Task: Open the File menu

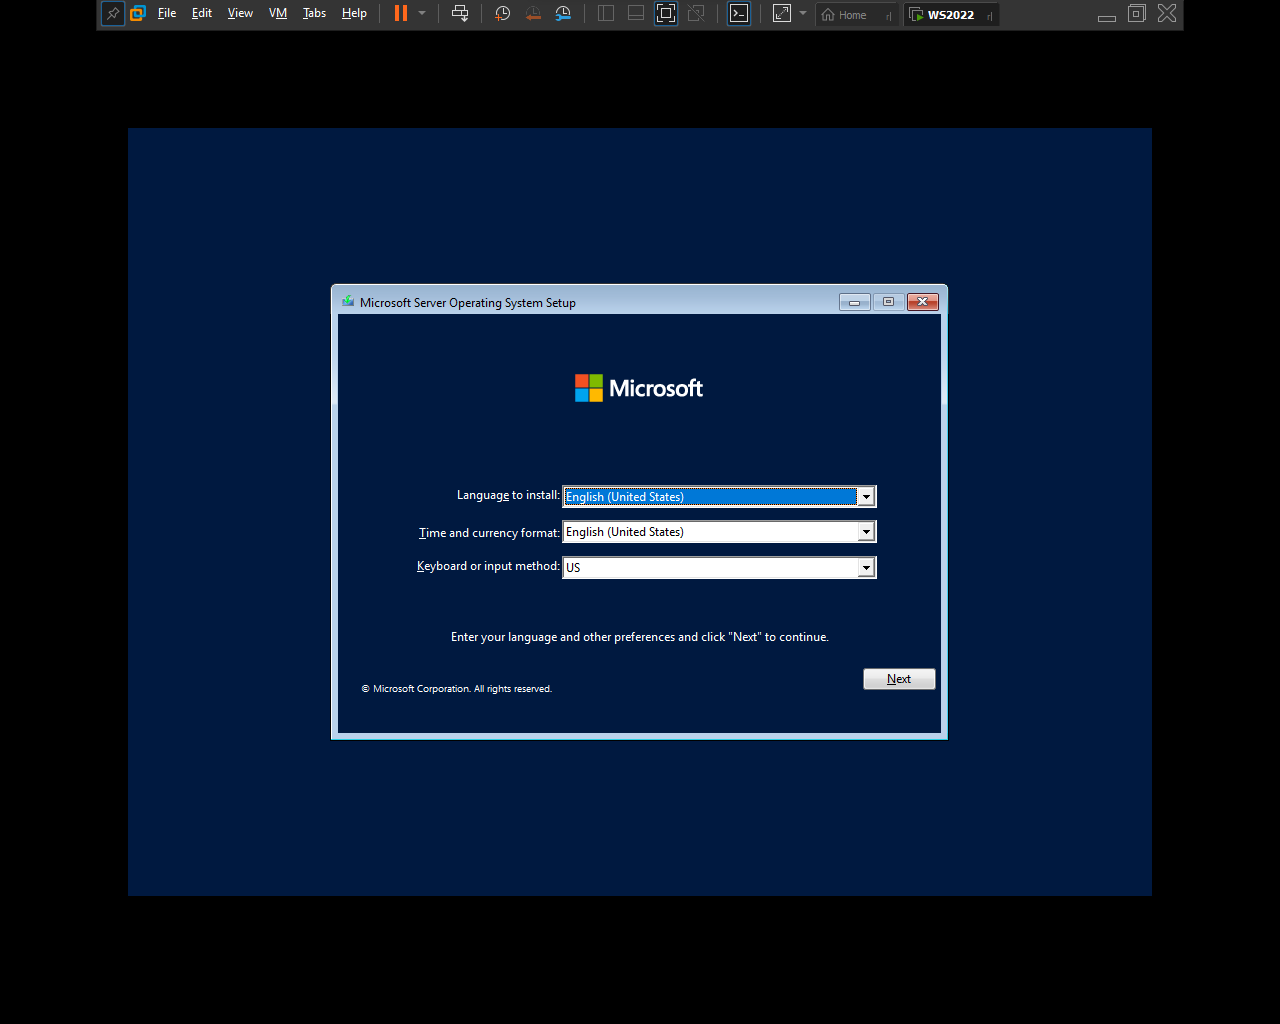Action: click(x=167, y=14)
